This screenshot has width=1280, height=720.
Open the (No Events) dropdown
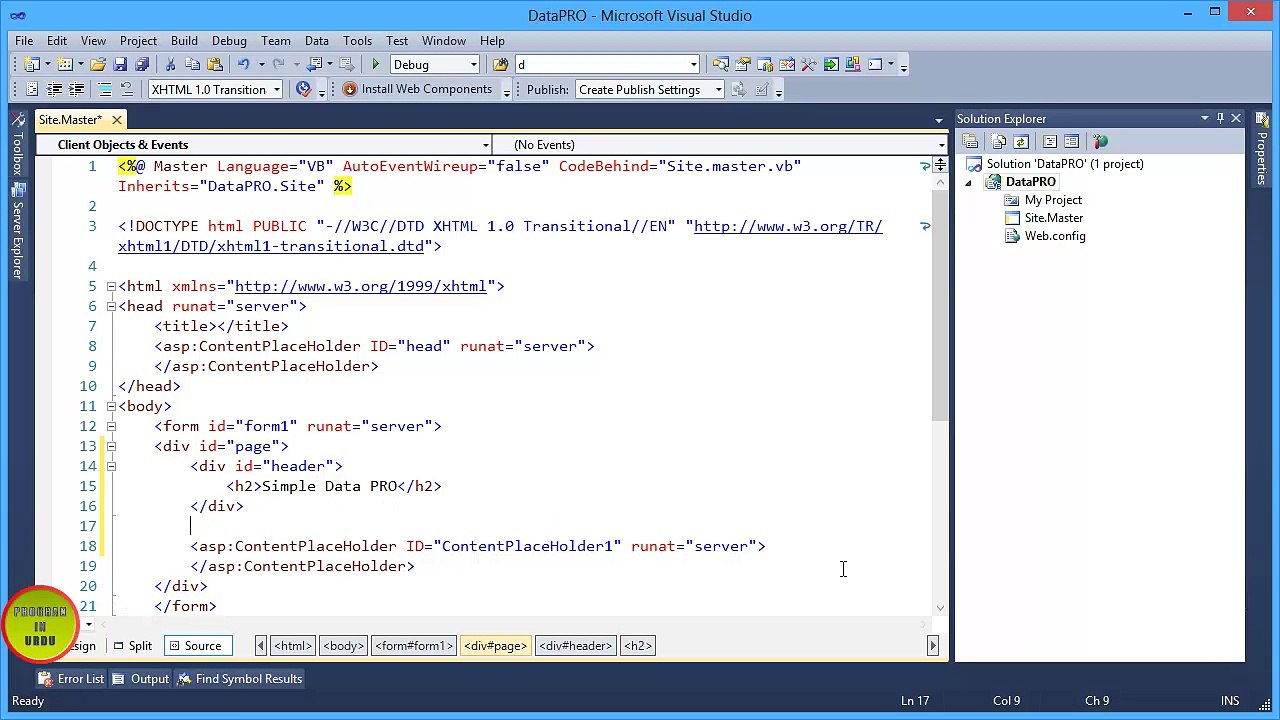(941, 145)
